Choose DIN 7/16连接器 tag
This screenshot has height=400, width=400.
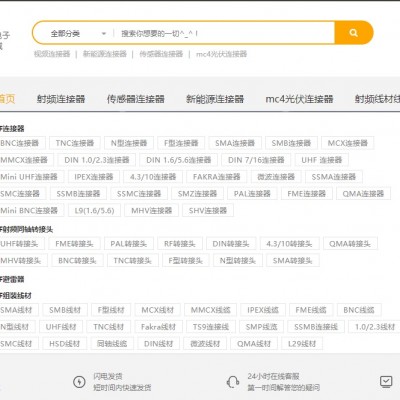coord(256,160)
